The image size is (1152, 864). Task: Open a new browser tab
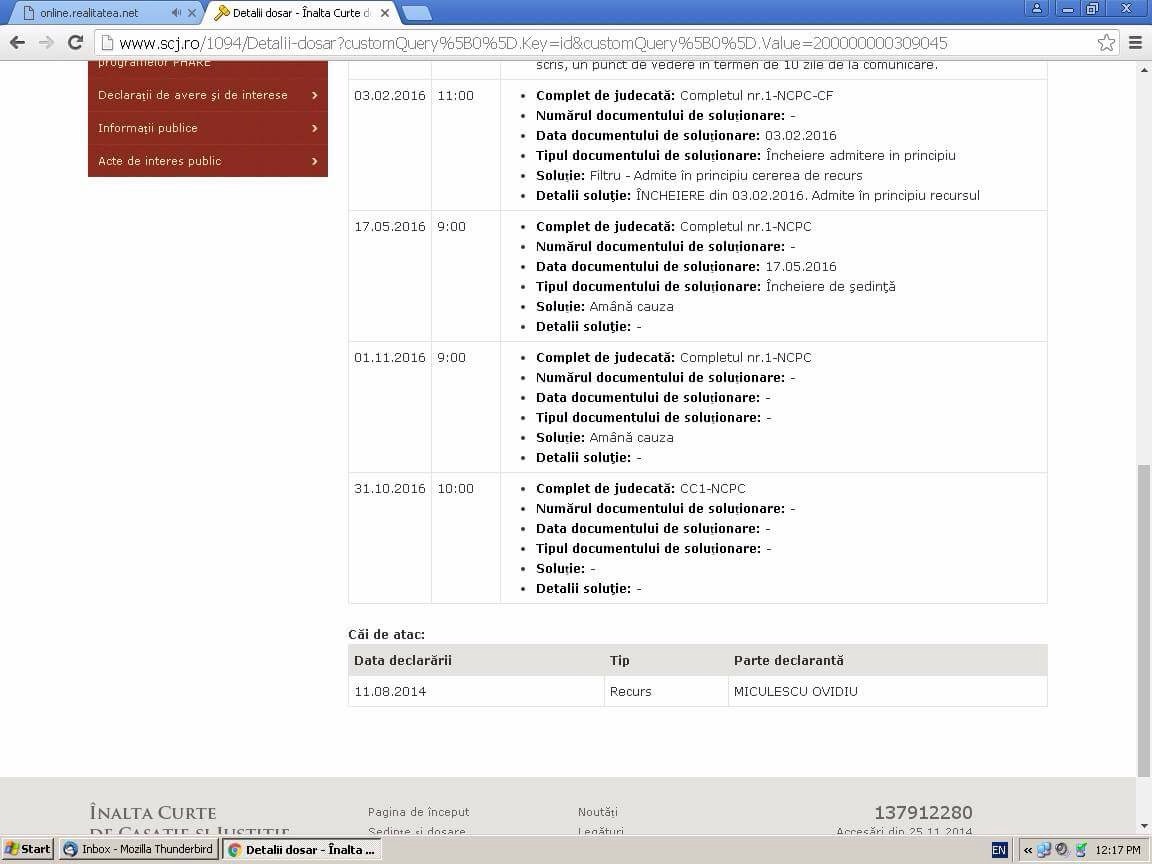coord(416,13)
